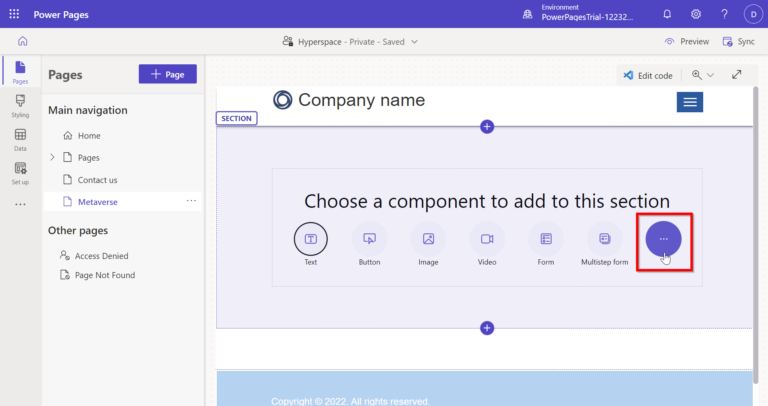This screenshot has height=406, width=768.
Task: Open the zoom magnifier dropdown
Action: click(x=703, y=75)
